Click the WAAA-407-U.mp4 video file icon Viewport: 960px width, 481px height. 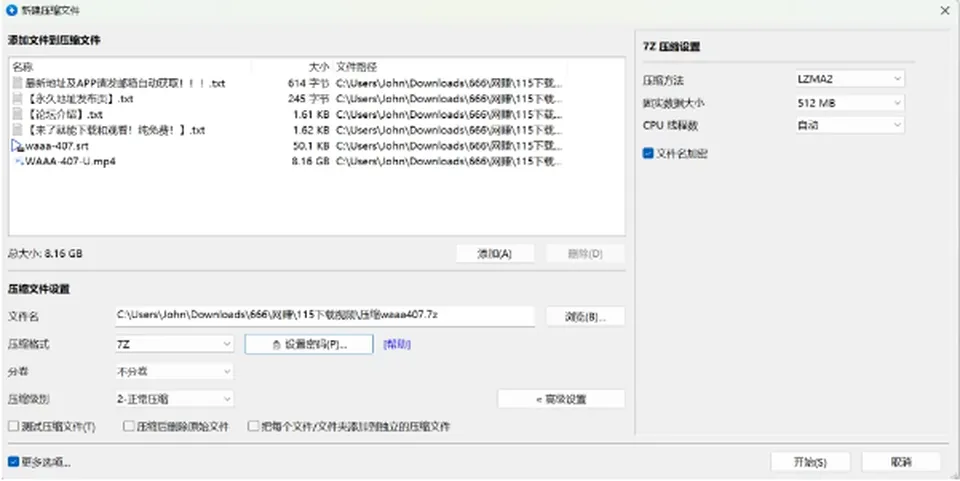click(18, 162)
